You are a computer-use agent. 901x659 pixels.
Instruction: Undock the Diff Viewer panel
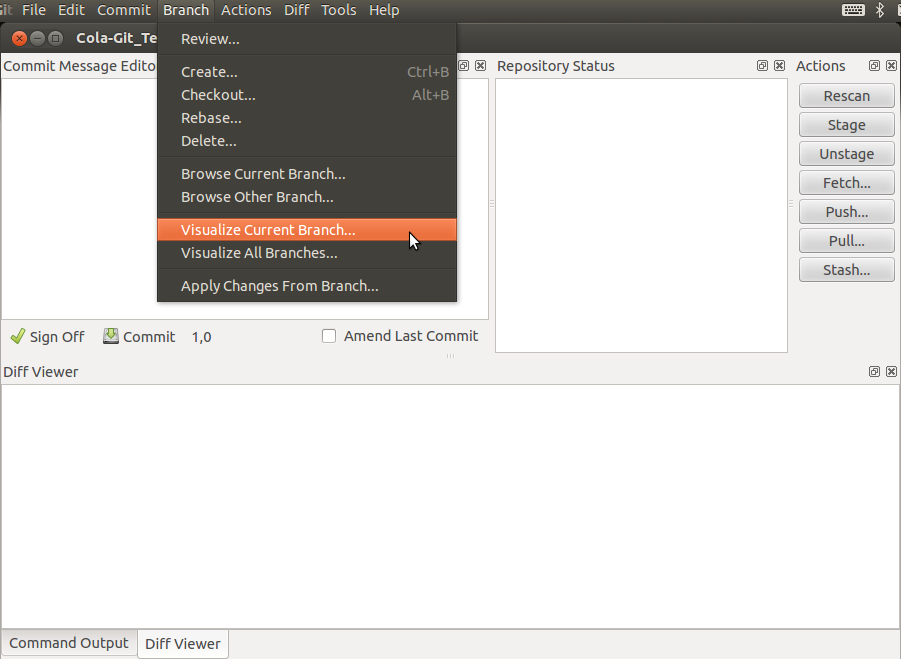pyautogui.click(x=874, y=371)
